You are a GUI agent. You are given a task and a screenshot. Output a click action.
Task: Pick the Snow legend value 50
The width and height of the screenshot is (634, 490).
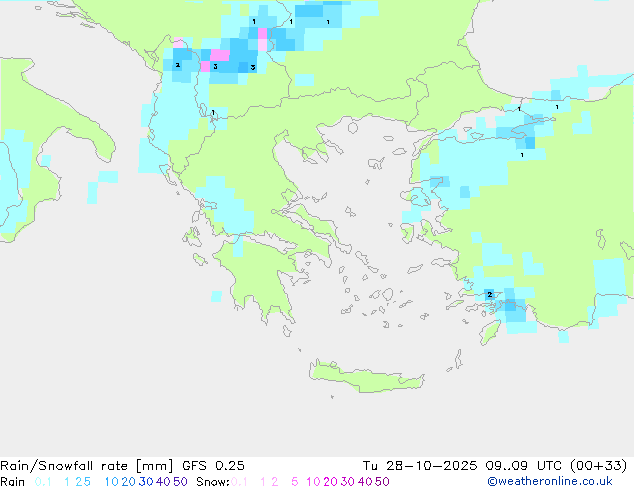point(383,482)
